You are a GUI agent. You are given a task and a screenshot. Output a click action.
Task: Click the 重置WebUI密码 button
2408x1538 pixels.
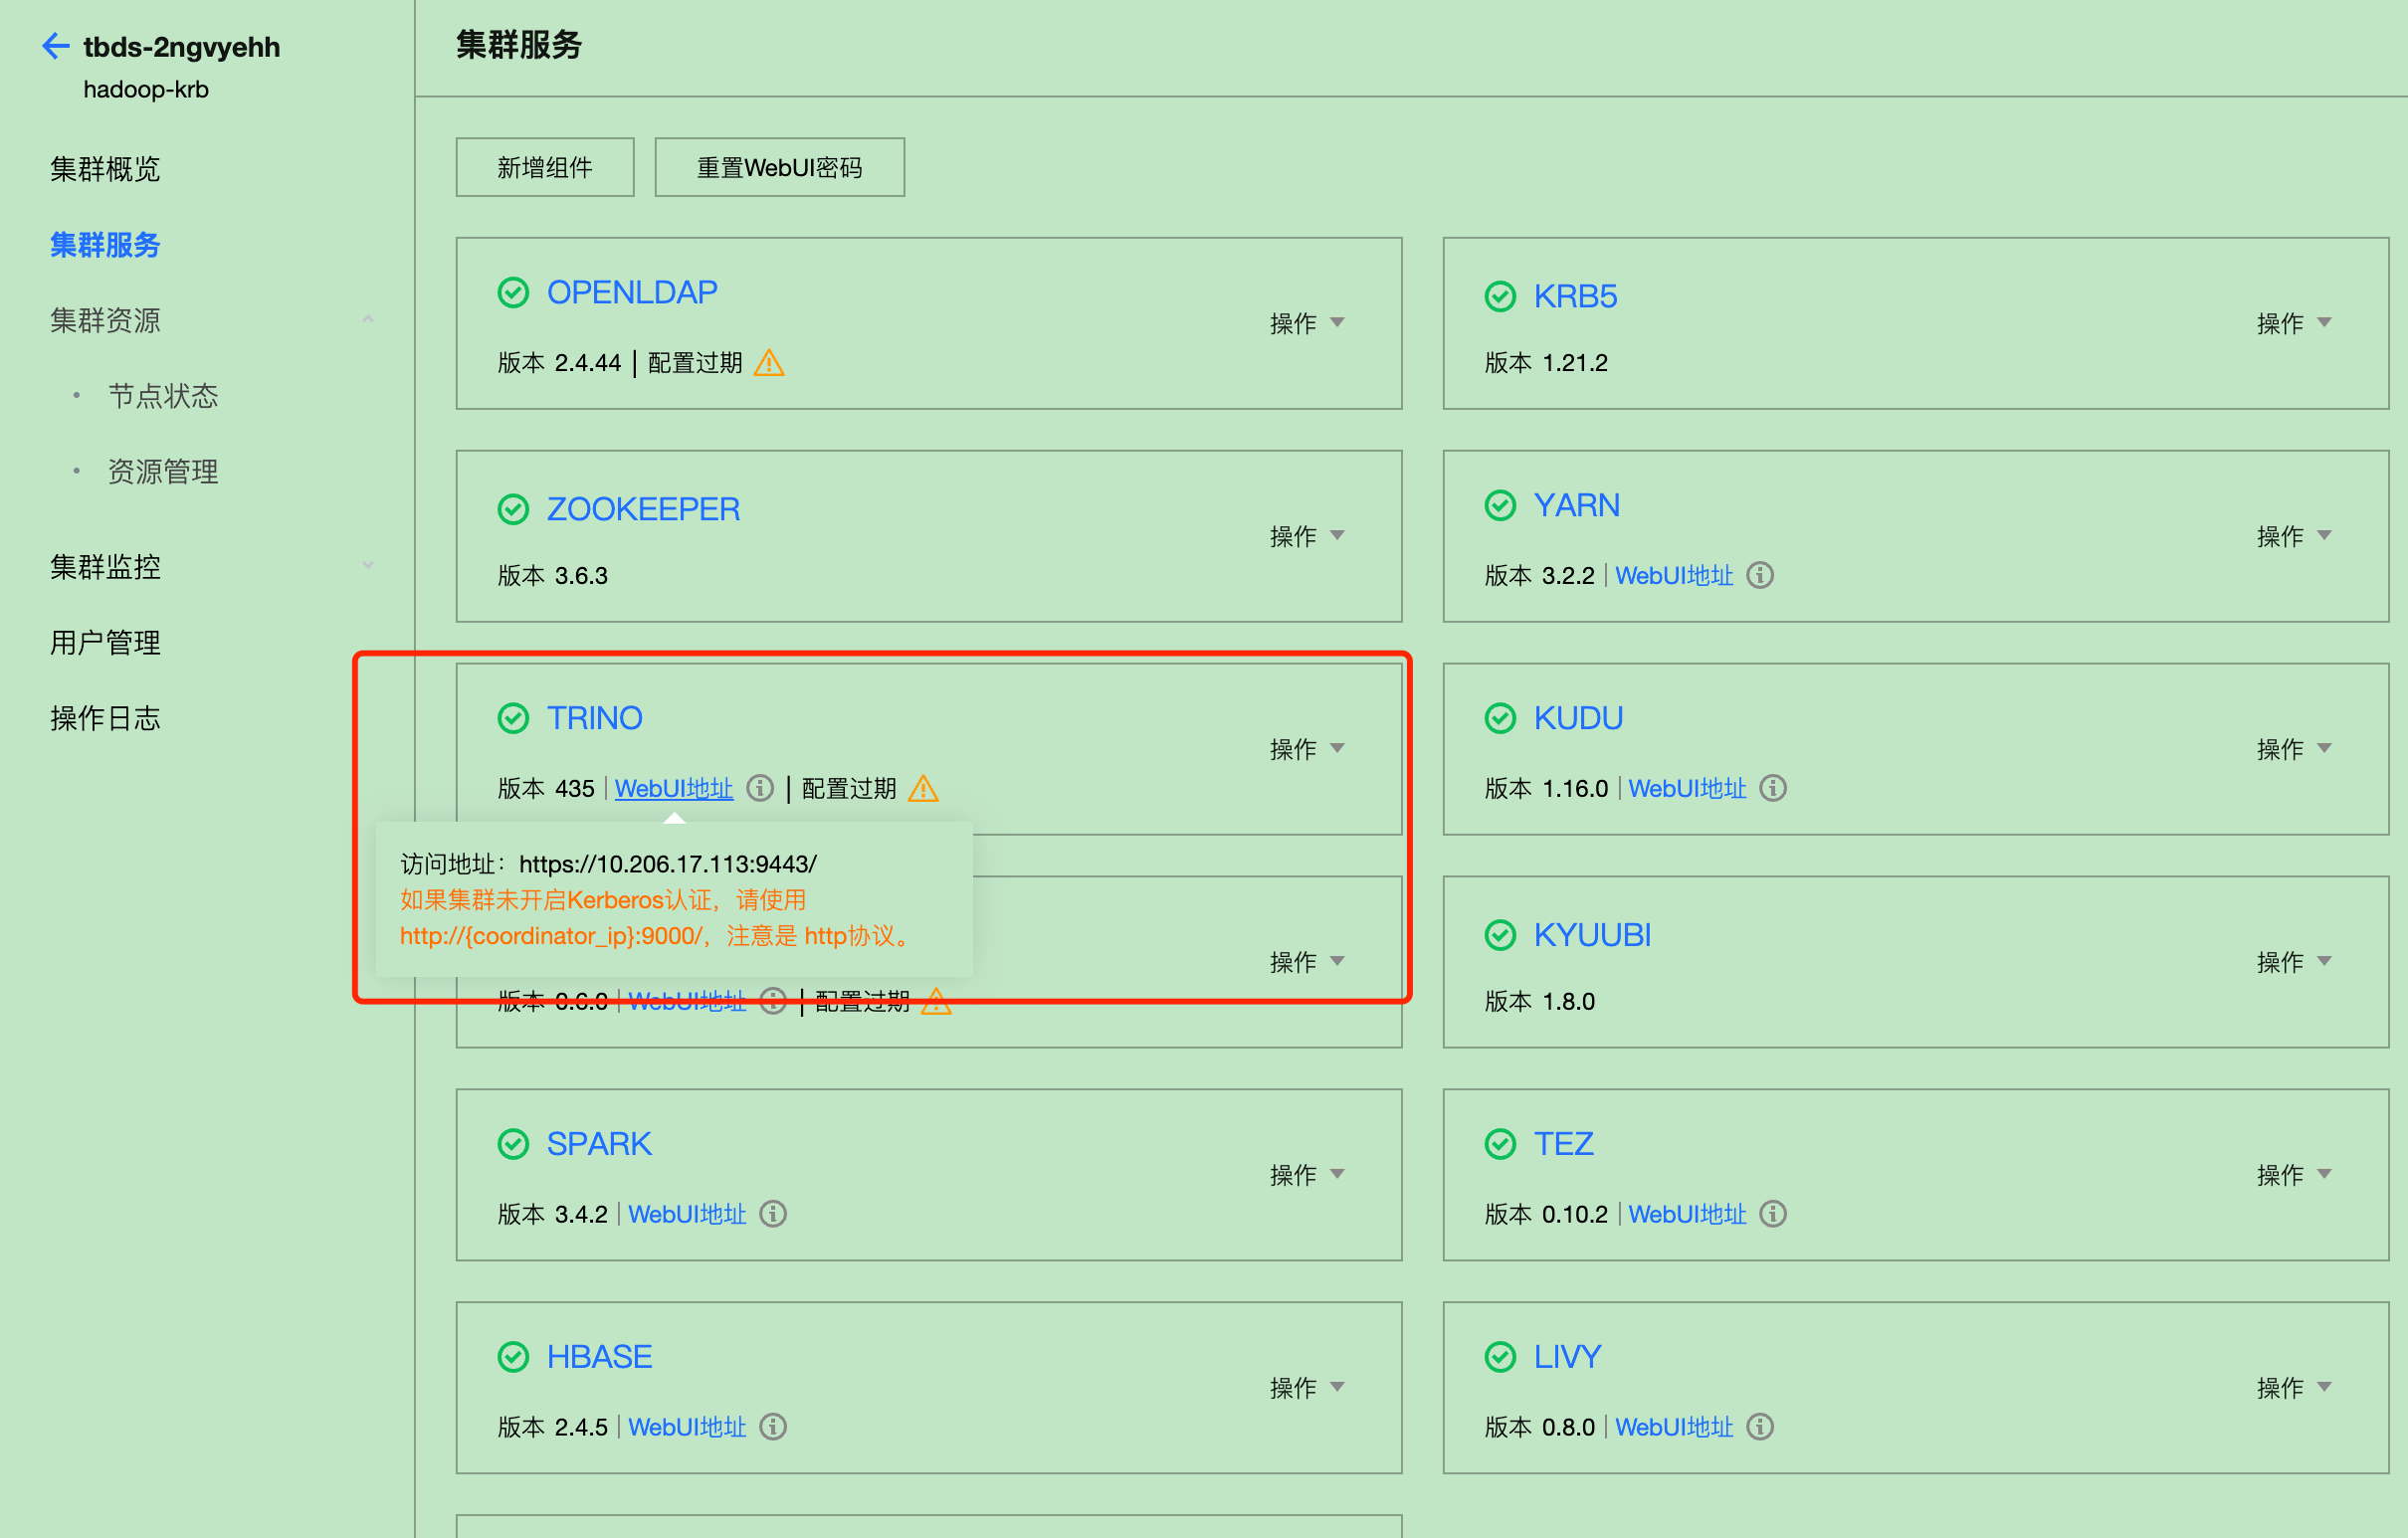(778, 167)
